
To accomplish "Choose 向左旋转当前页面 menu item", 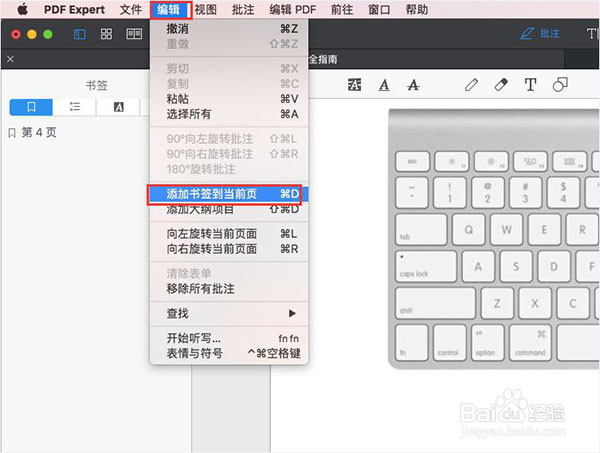I will [229, 234].
